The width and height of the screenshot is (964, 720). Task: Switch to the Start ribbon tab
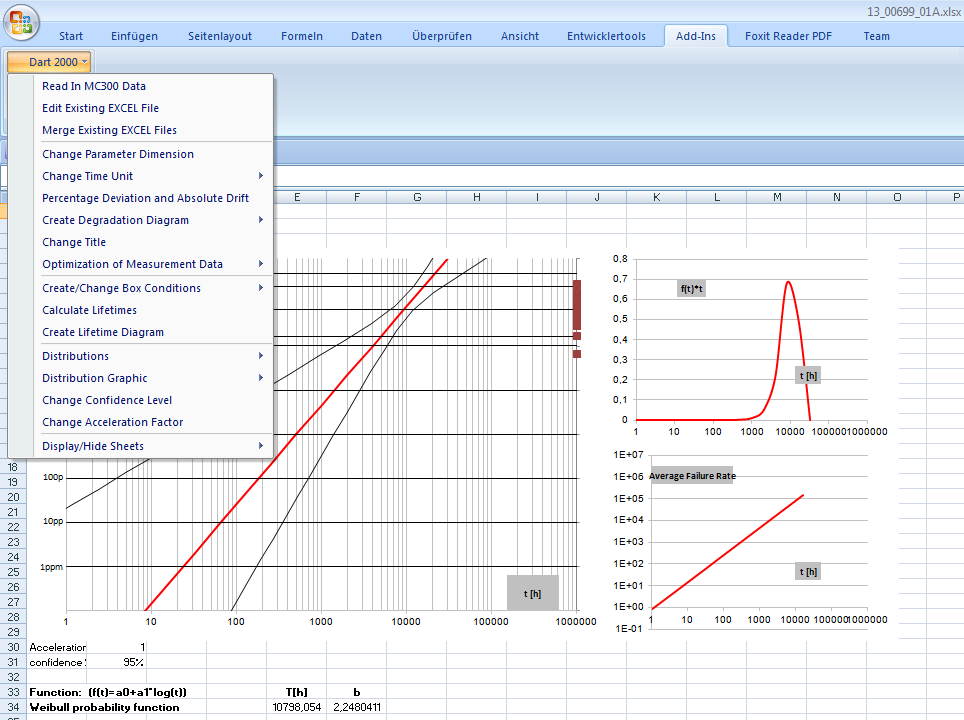[x=71, y=36]
